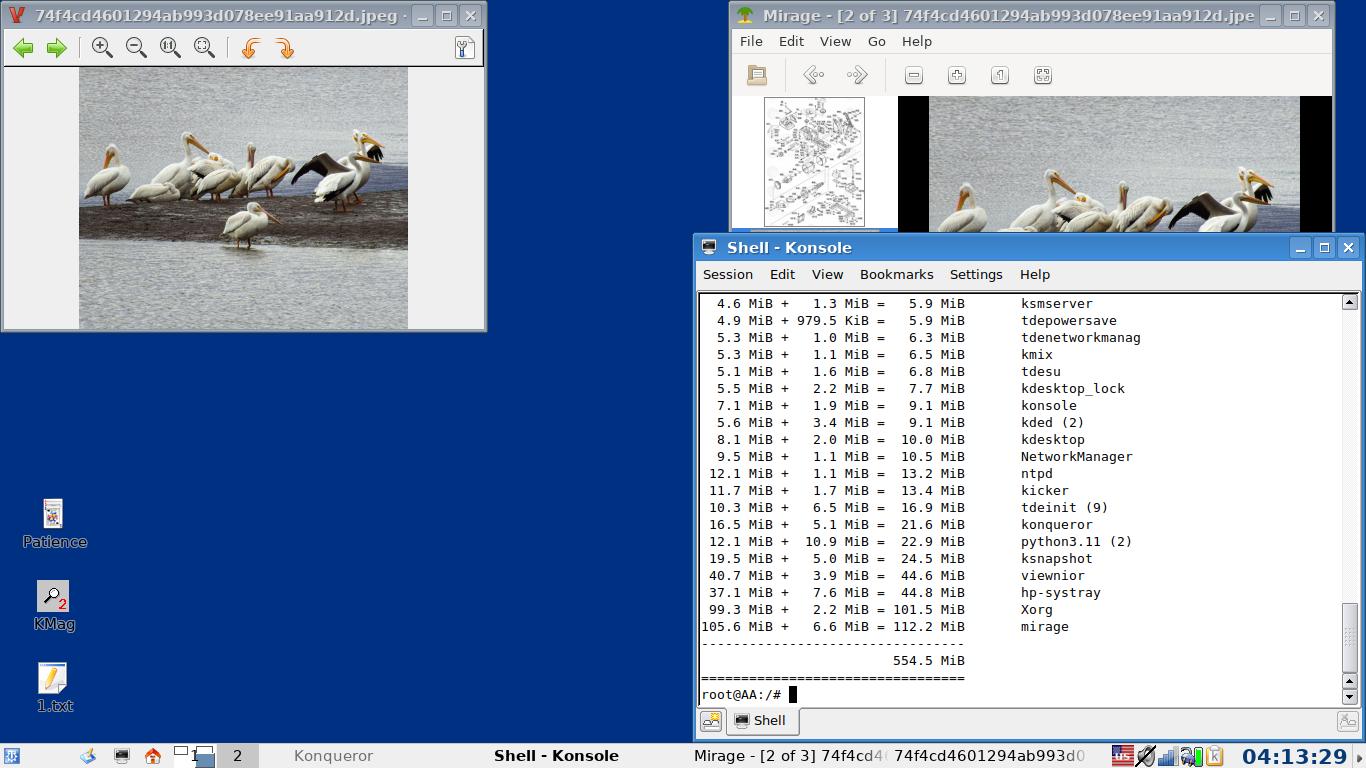
Task: Click the Konsole scrollbar down arrow
Action: pyautogui.click(x=1349, y=696)
